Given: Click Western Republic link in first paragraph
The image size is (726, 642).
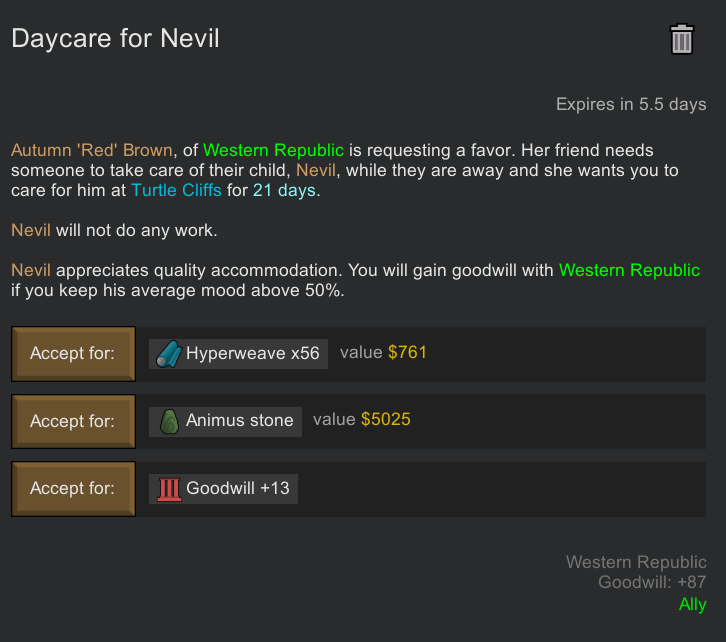Looking at the screenshot, I should point(273,150).
